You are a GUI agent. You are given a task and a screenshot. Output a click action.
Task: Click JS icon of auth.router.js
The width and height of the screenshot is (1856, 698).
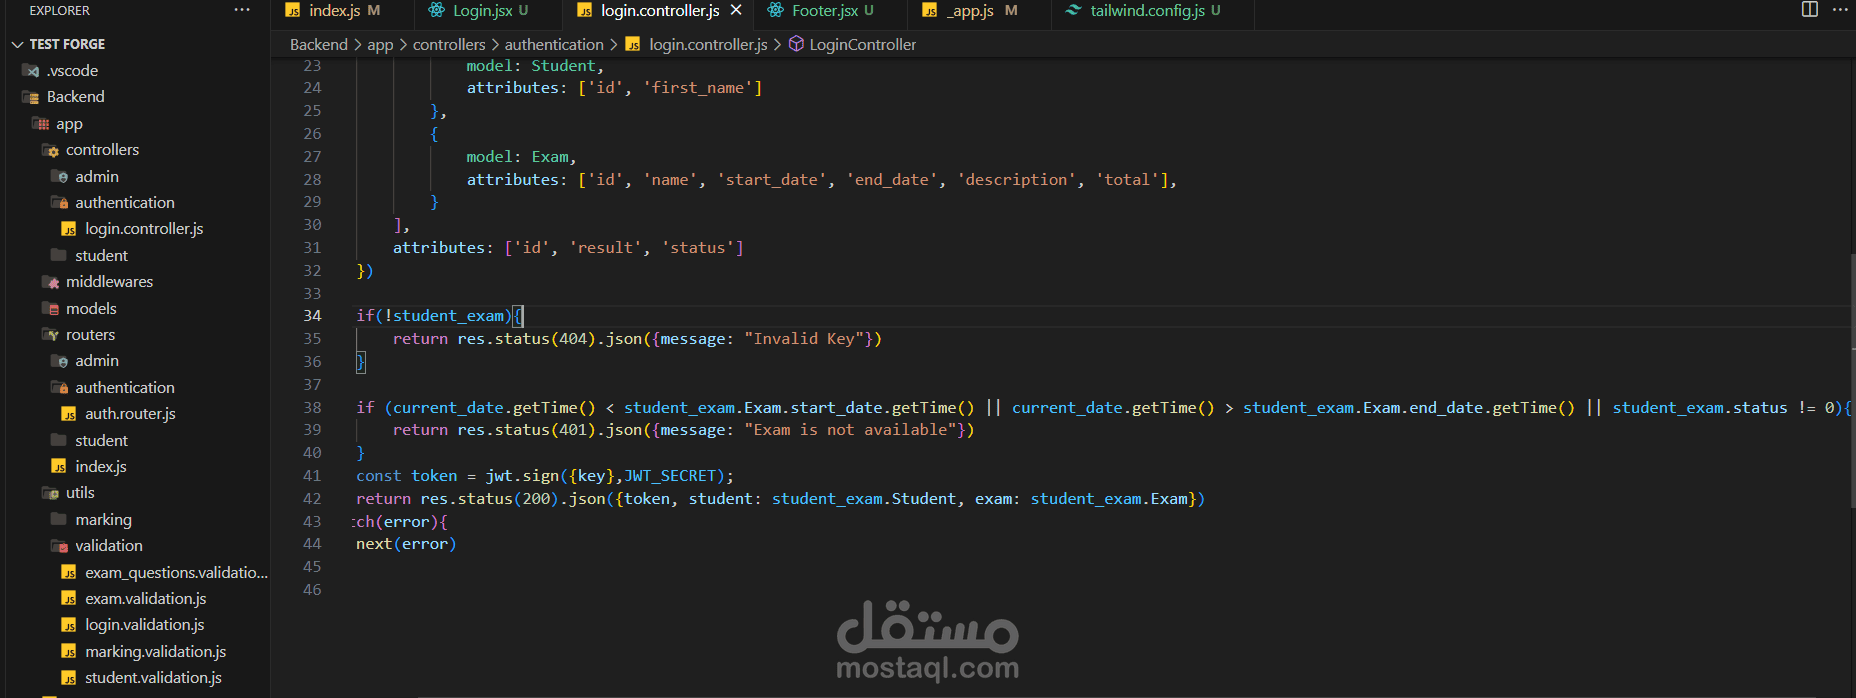click(x=69, y=414)
